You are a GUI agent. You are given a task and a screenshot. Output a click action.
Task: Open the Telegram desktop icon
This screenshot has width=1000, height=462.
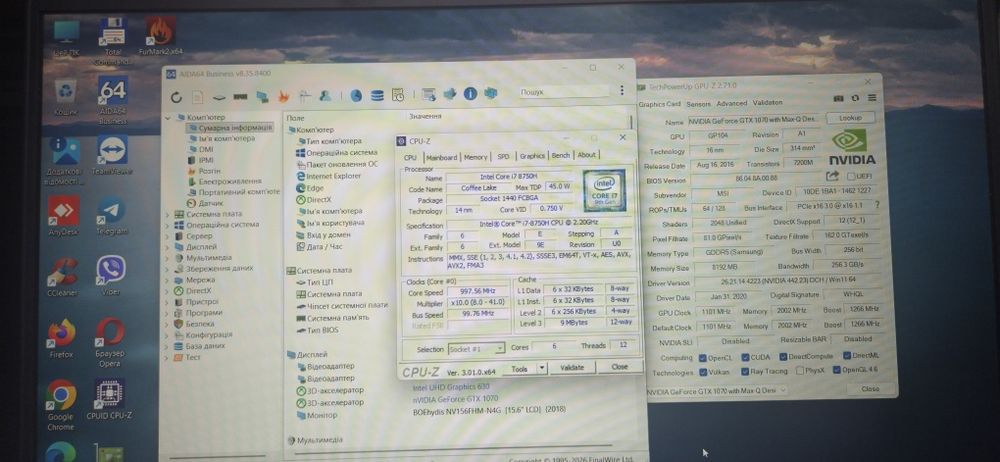coord(112,216)
